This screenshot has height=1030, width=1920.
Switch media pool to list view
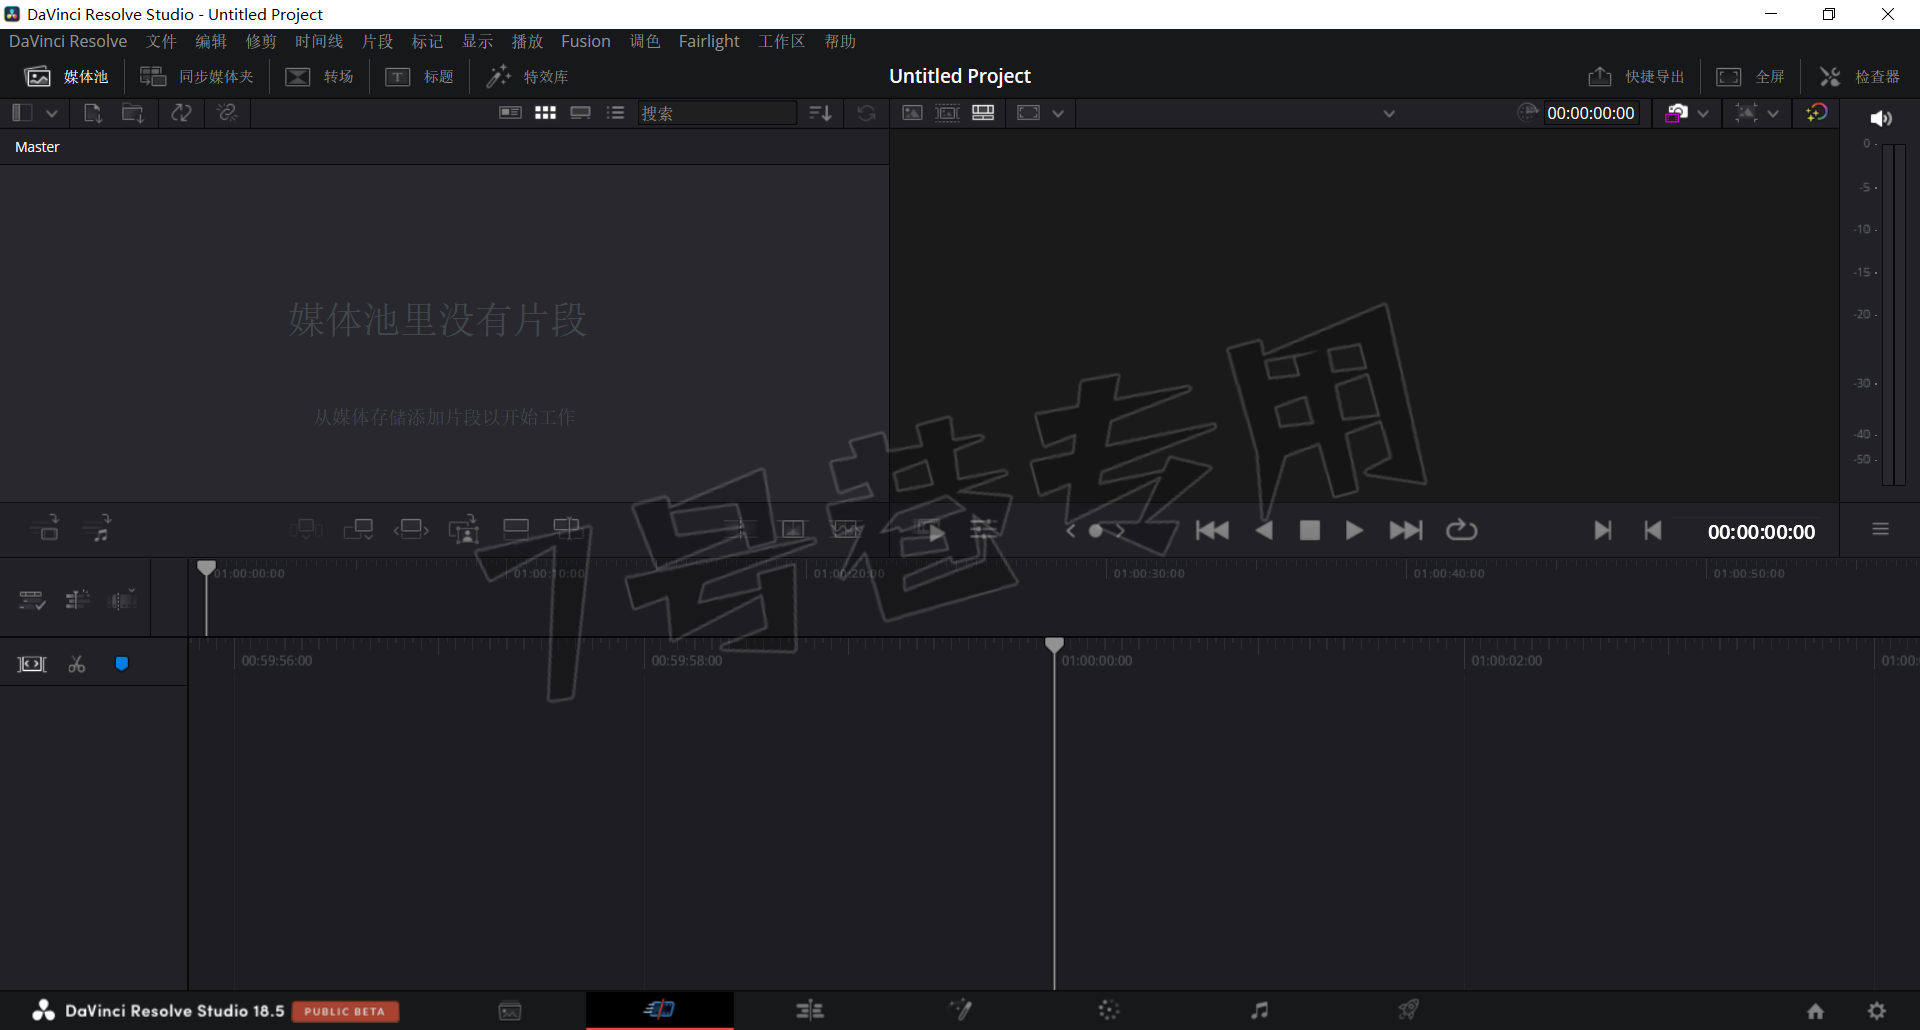615,113
